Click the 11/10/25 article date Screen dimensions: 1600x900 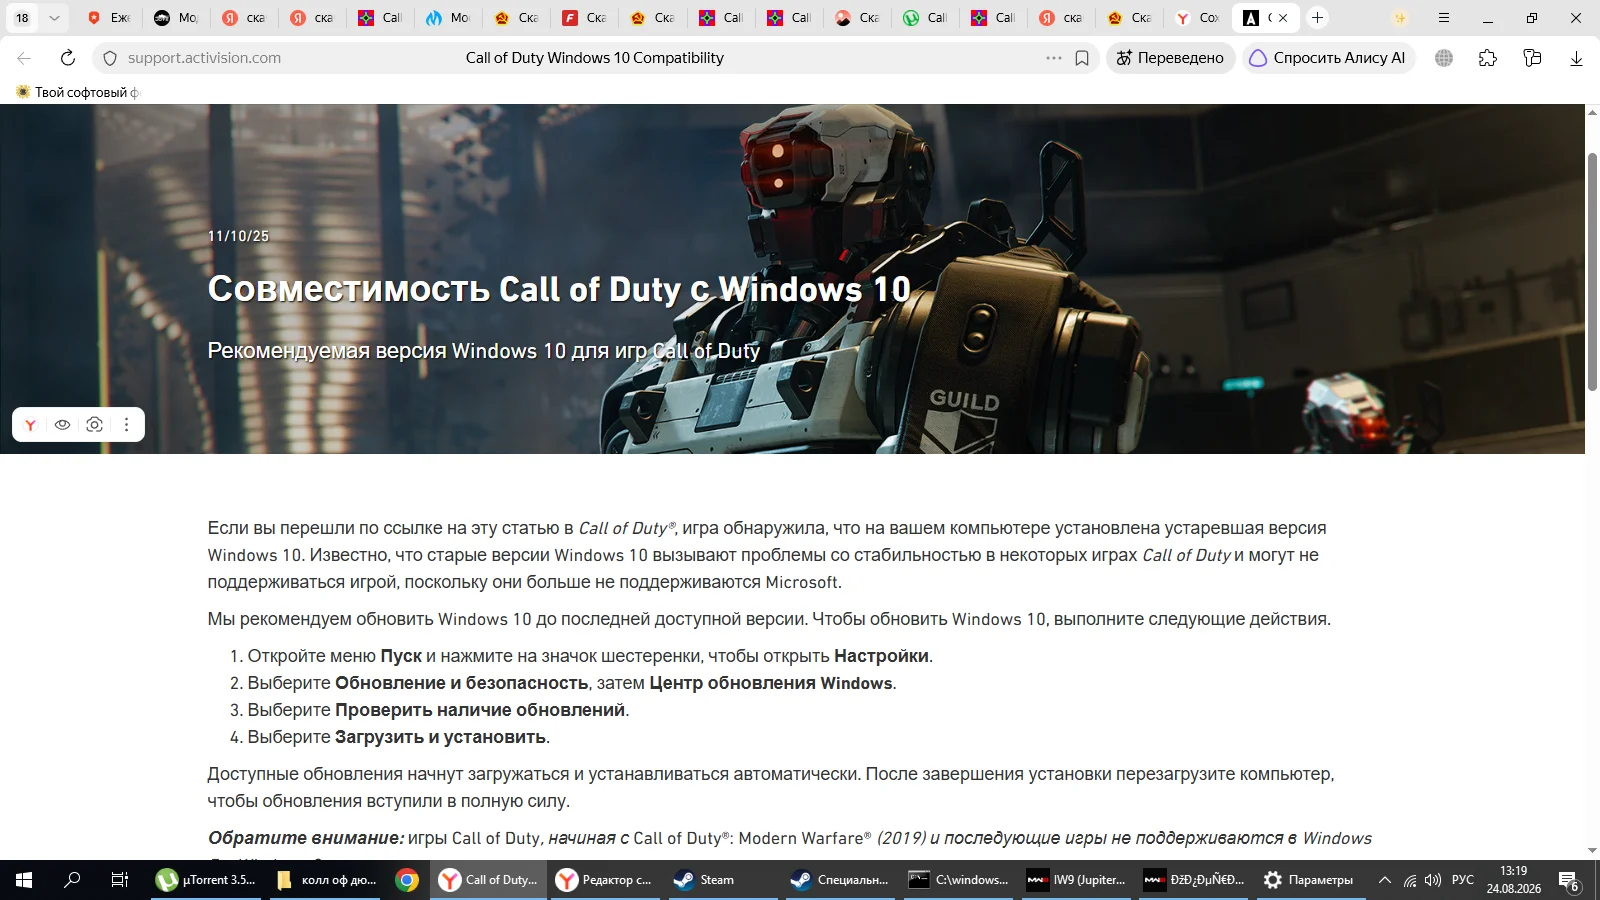pyautogui.click(x=238, y=236)
